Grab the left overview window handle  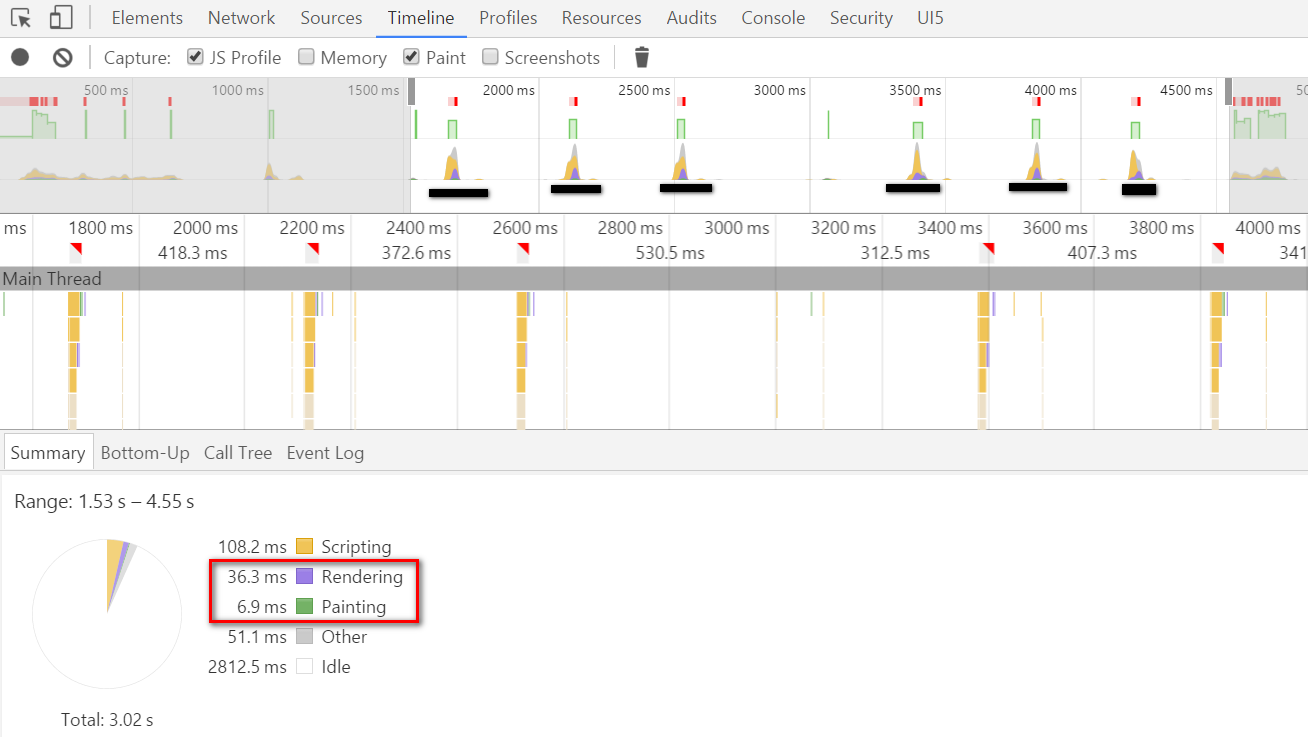pyautogui.click(x=411, y=92)
